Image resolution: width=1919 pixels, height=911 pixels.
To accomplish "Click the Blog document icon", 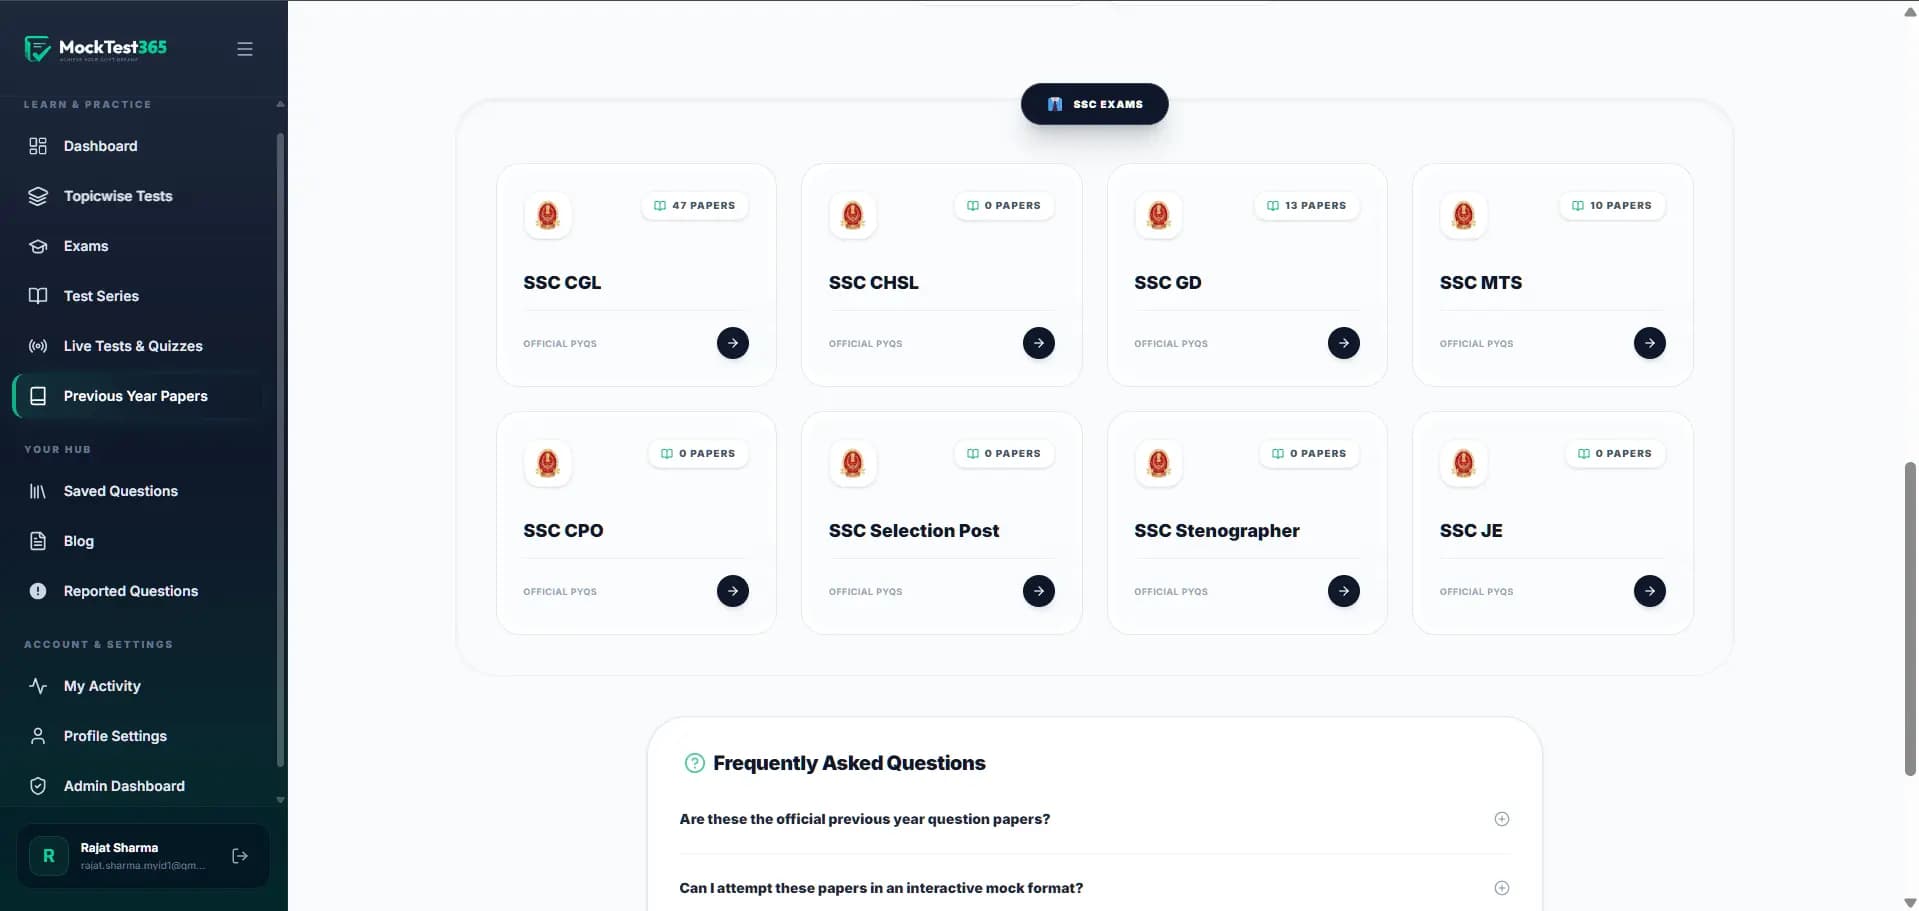I will click(x=38, y=541).
